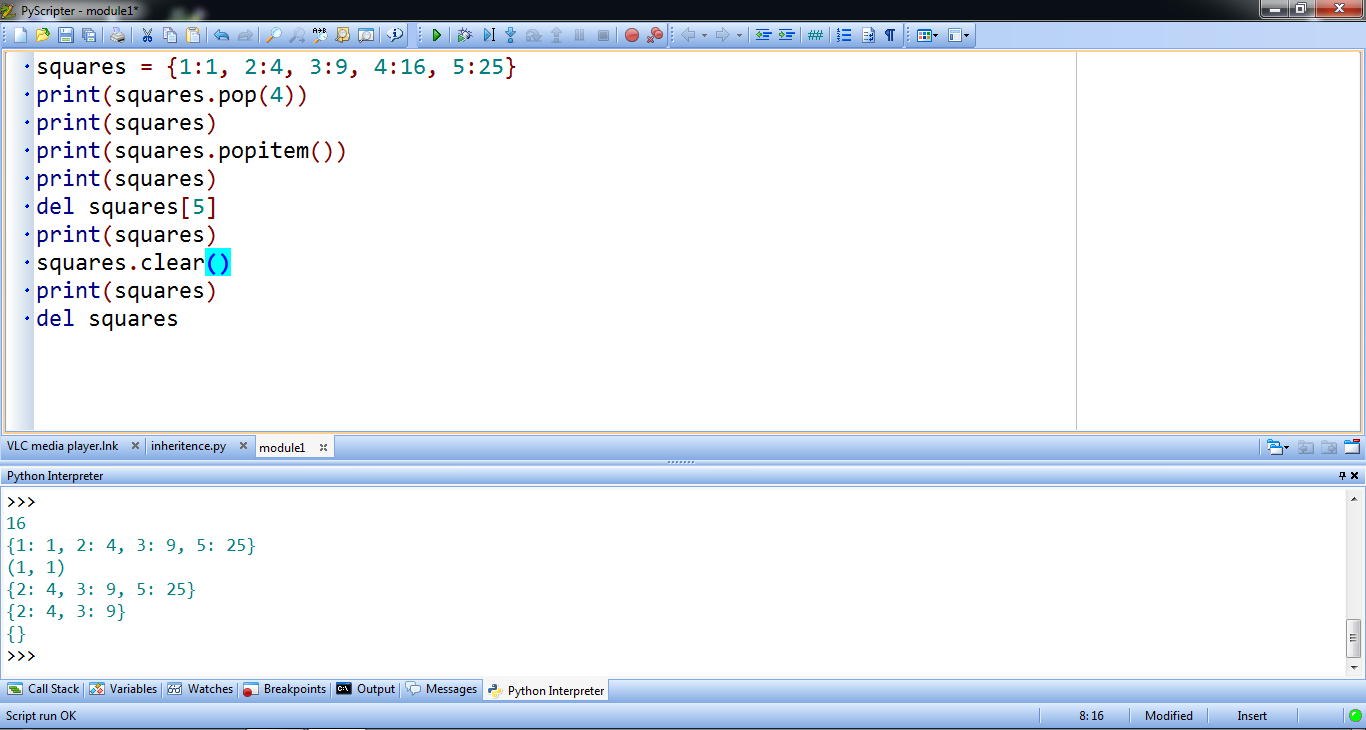This screenshot has width=1366, height=730.
Task: Set a breakpoint using the red circle icon
Action: pos(631,35)
